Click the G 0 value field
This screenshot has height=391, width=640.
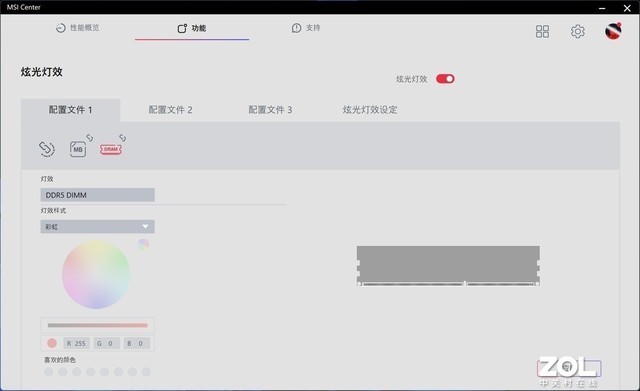[x=107, y=343]
